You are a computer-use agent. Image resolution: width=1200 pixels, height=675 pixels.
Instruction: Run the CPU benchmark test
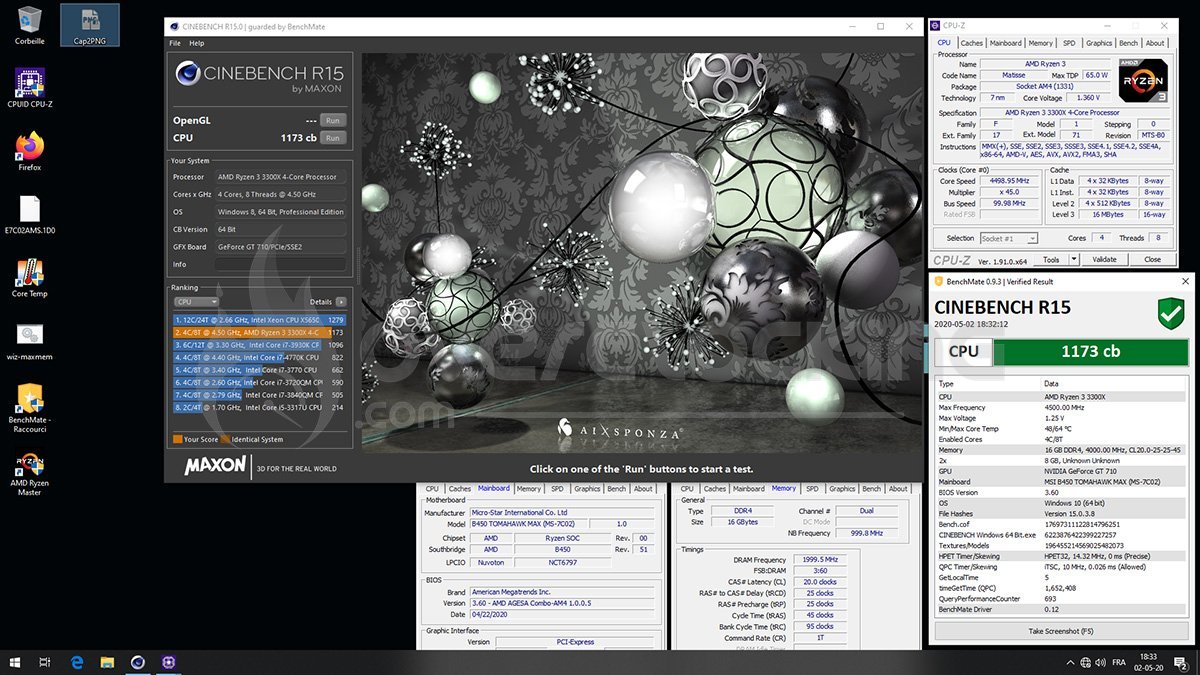(333, 138)
